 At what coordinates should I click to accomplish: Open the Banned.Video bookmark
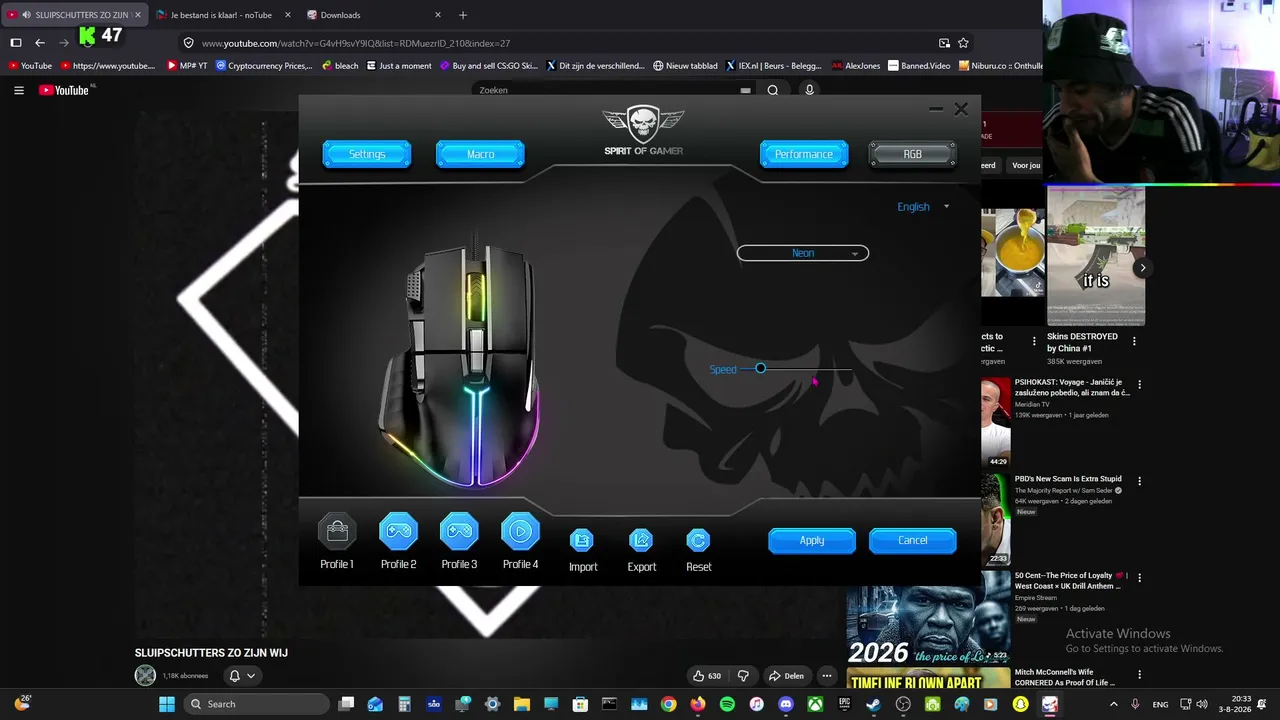919,66
